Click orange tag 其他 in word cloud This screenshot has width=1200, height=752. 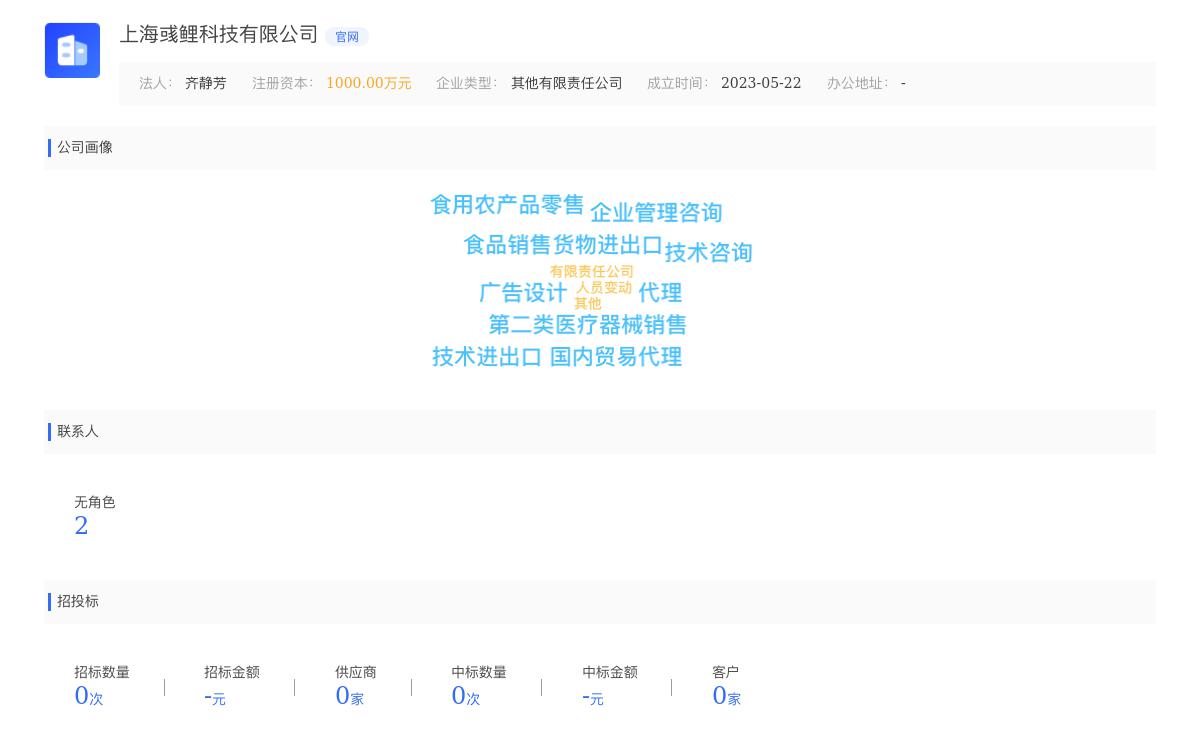[x=588, y=304]
